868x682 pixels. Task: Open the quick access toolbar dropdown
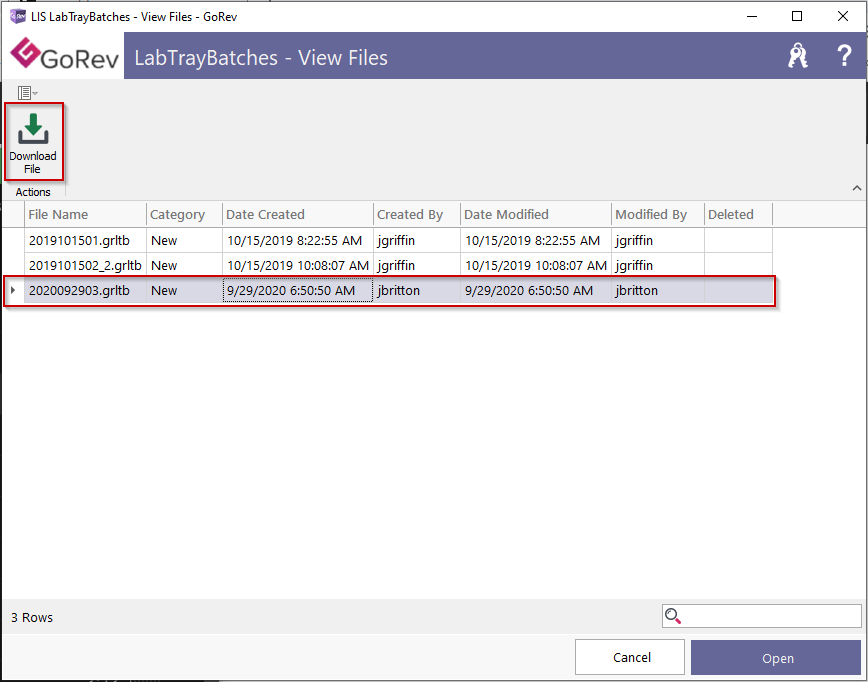[28, 92]
